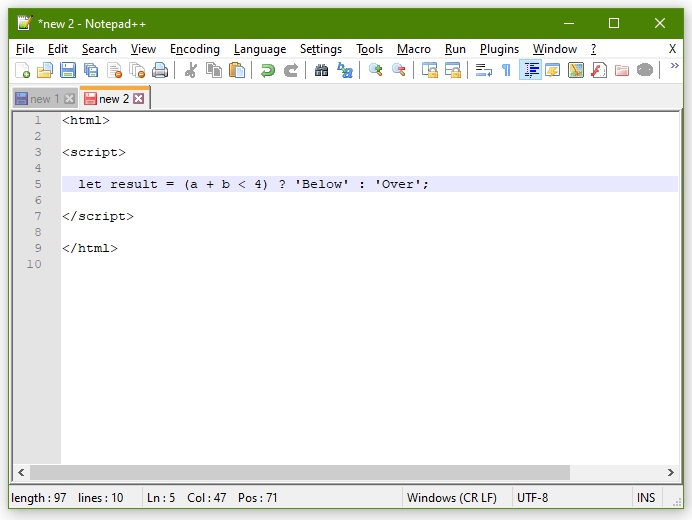Image resolution: width=692 pixels, height=520 pixels.
Task: Undo the last edit
Action: [267, 70]
